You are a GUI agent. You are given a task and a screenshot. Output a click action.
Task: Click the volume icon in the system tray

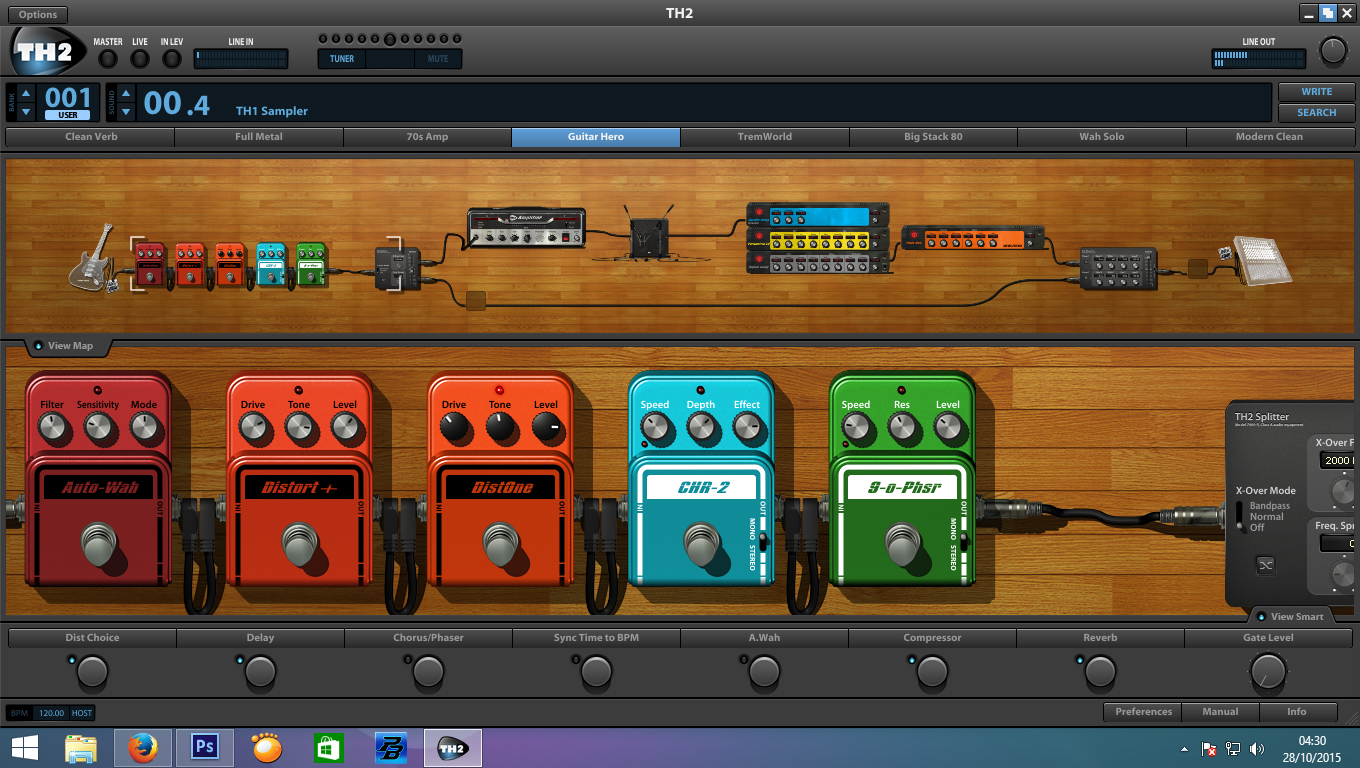pyautogui.click(x=1257, y=749)
